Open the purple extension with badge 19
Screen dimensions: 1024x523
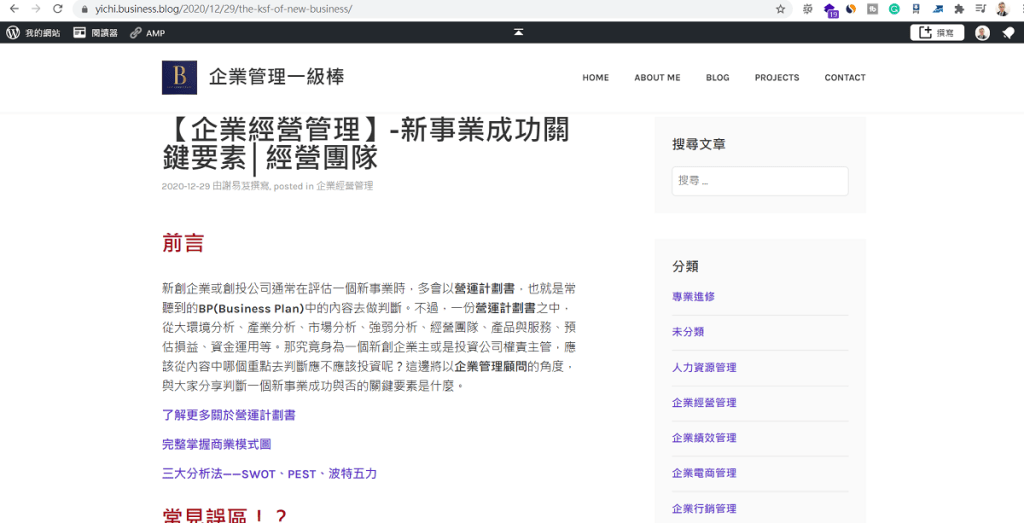pyautogui.click(x=830, y=10)
